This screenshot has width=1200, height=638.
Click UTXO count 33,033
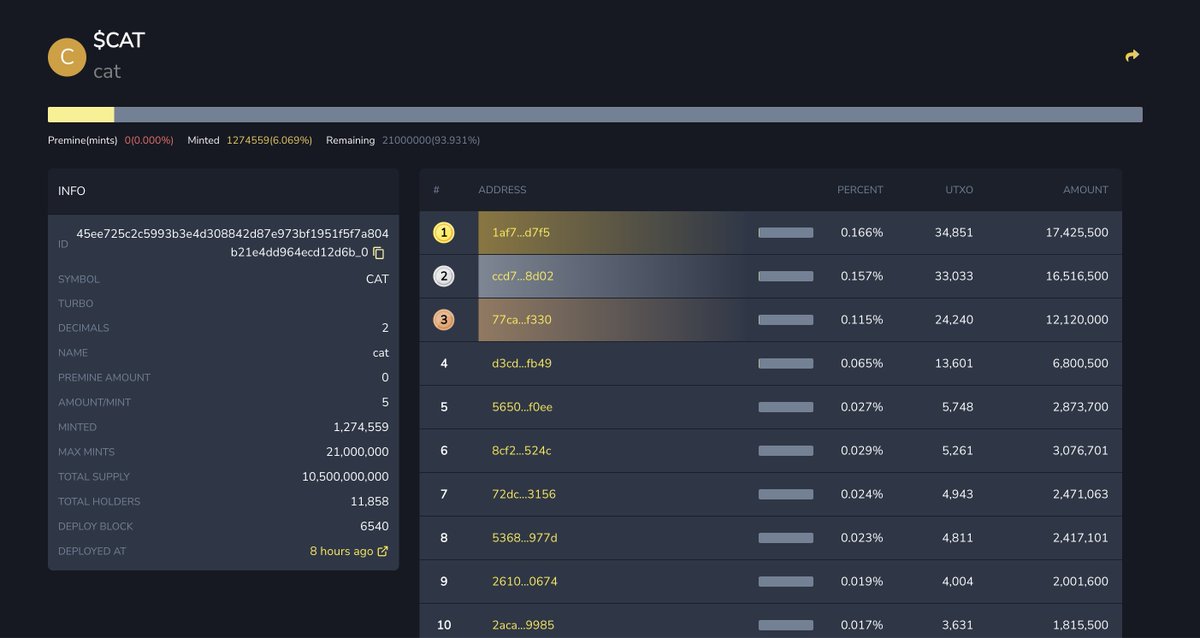[x=954, y=276]
